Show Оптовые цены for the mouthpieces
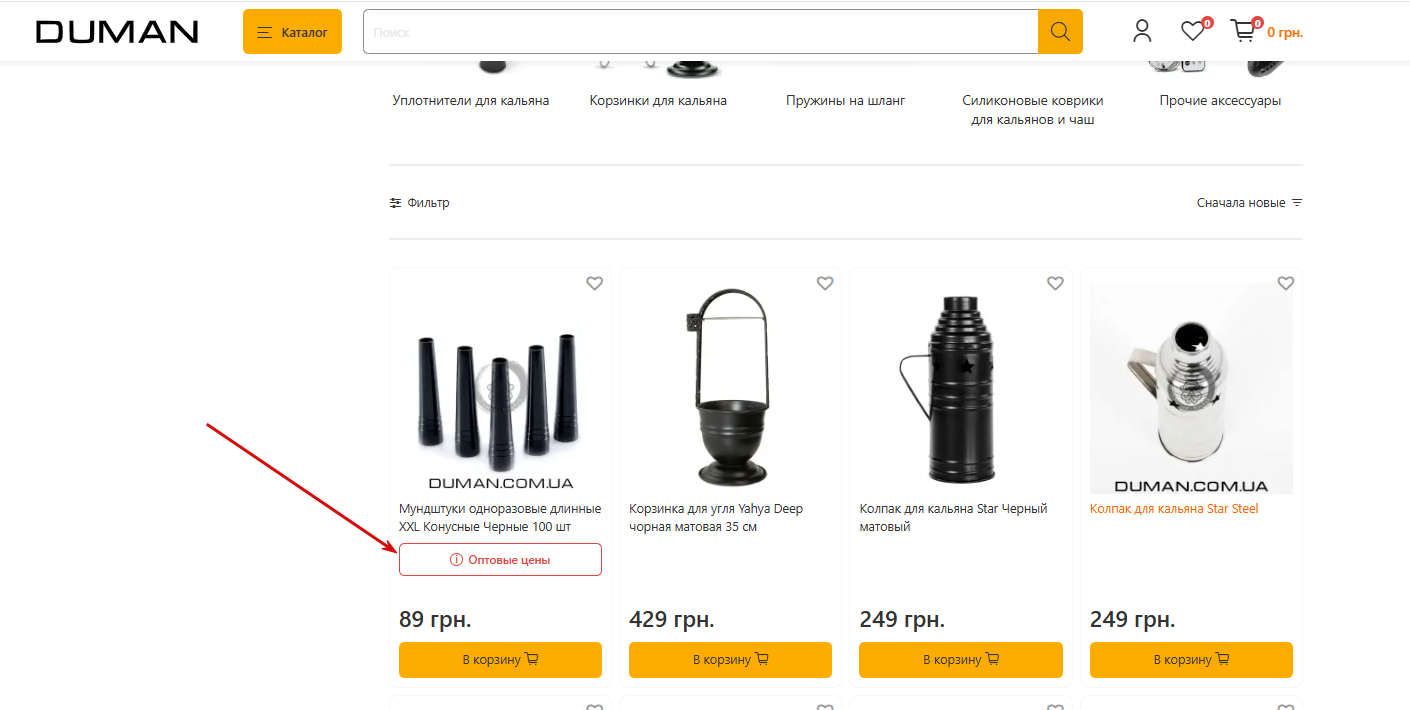1410x710 pixels. pyautogui.click(x=500, y=560)
